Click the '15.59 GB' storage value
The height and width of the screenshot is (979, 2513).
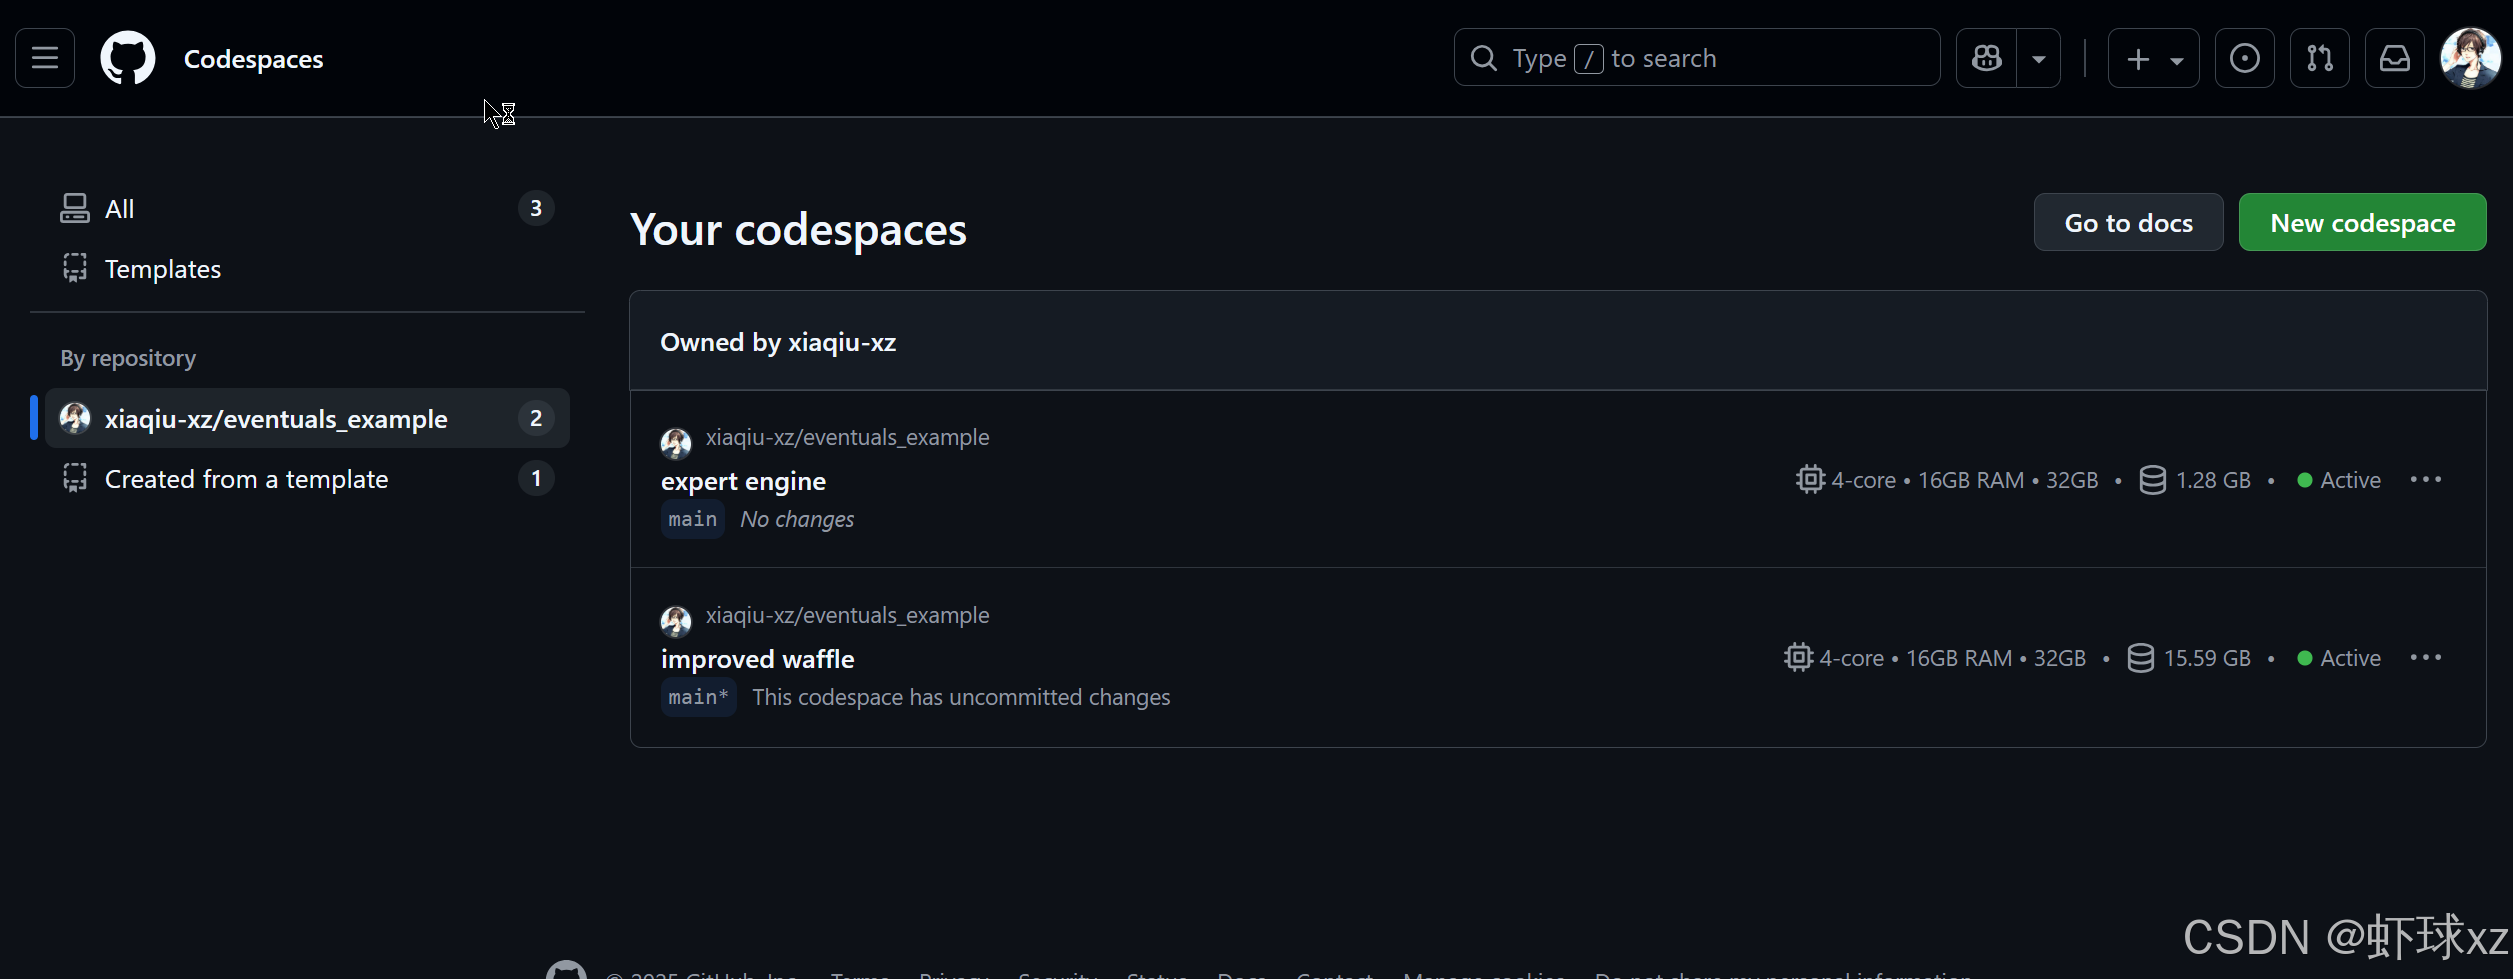pyautogui.click(x=2207, y=658)
